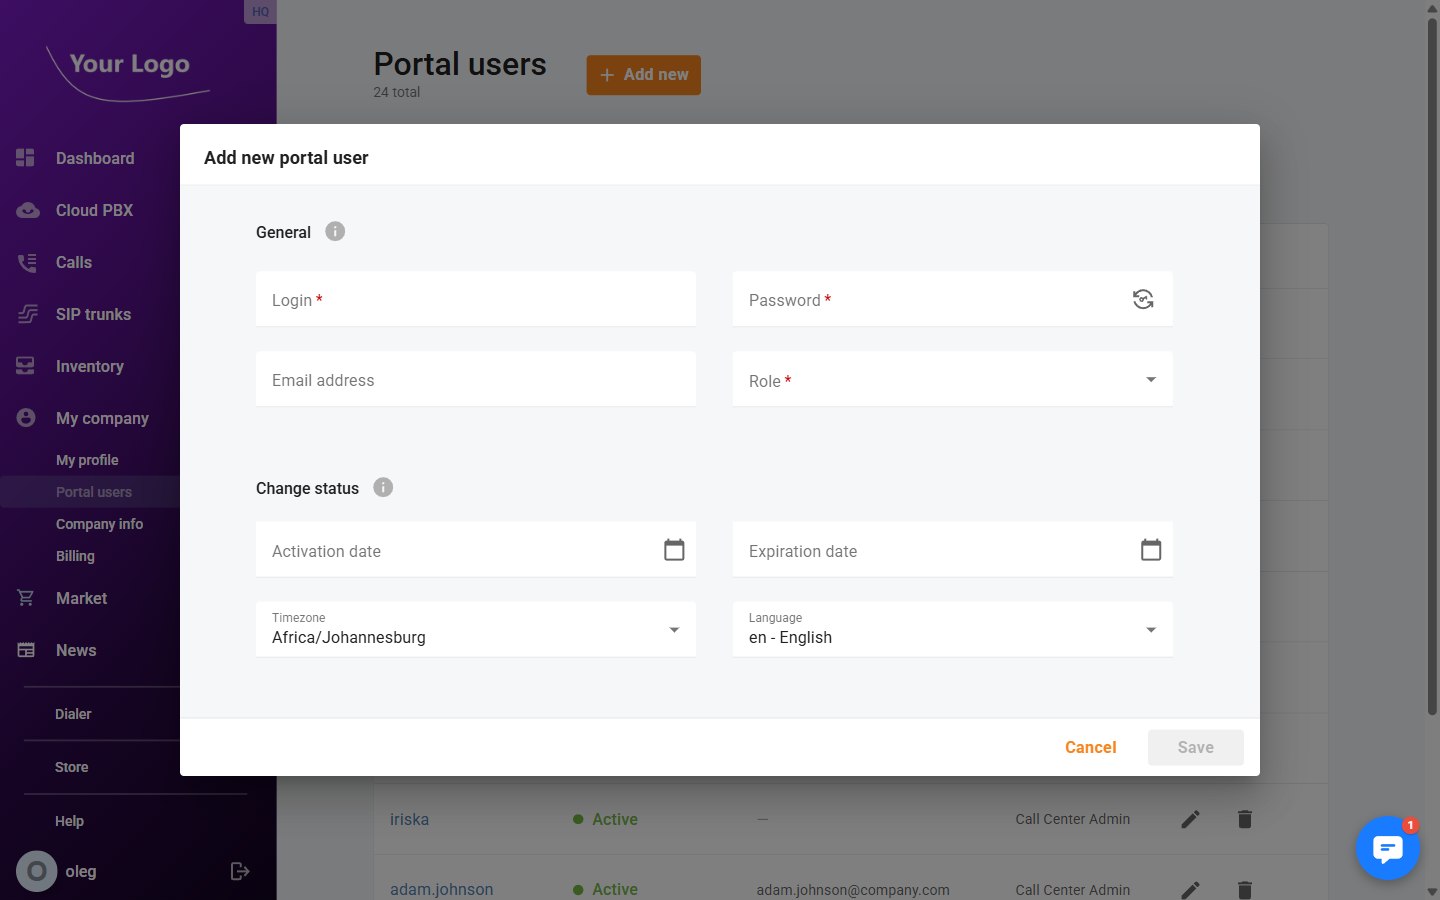Cancel adding the new portal user
Screen dimensions: 1440x900
pos(1090,747)
